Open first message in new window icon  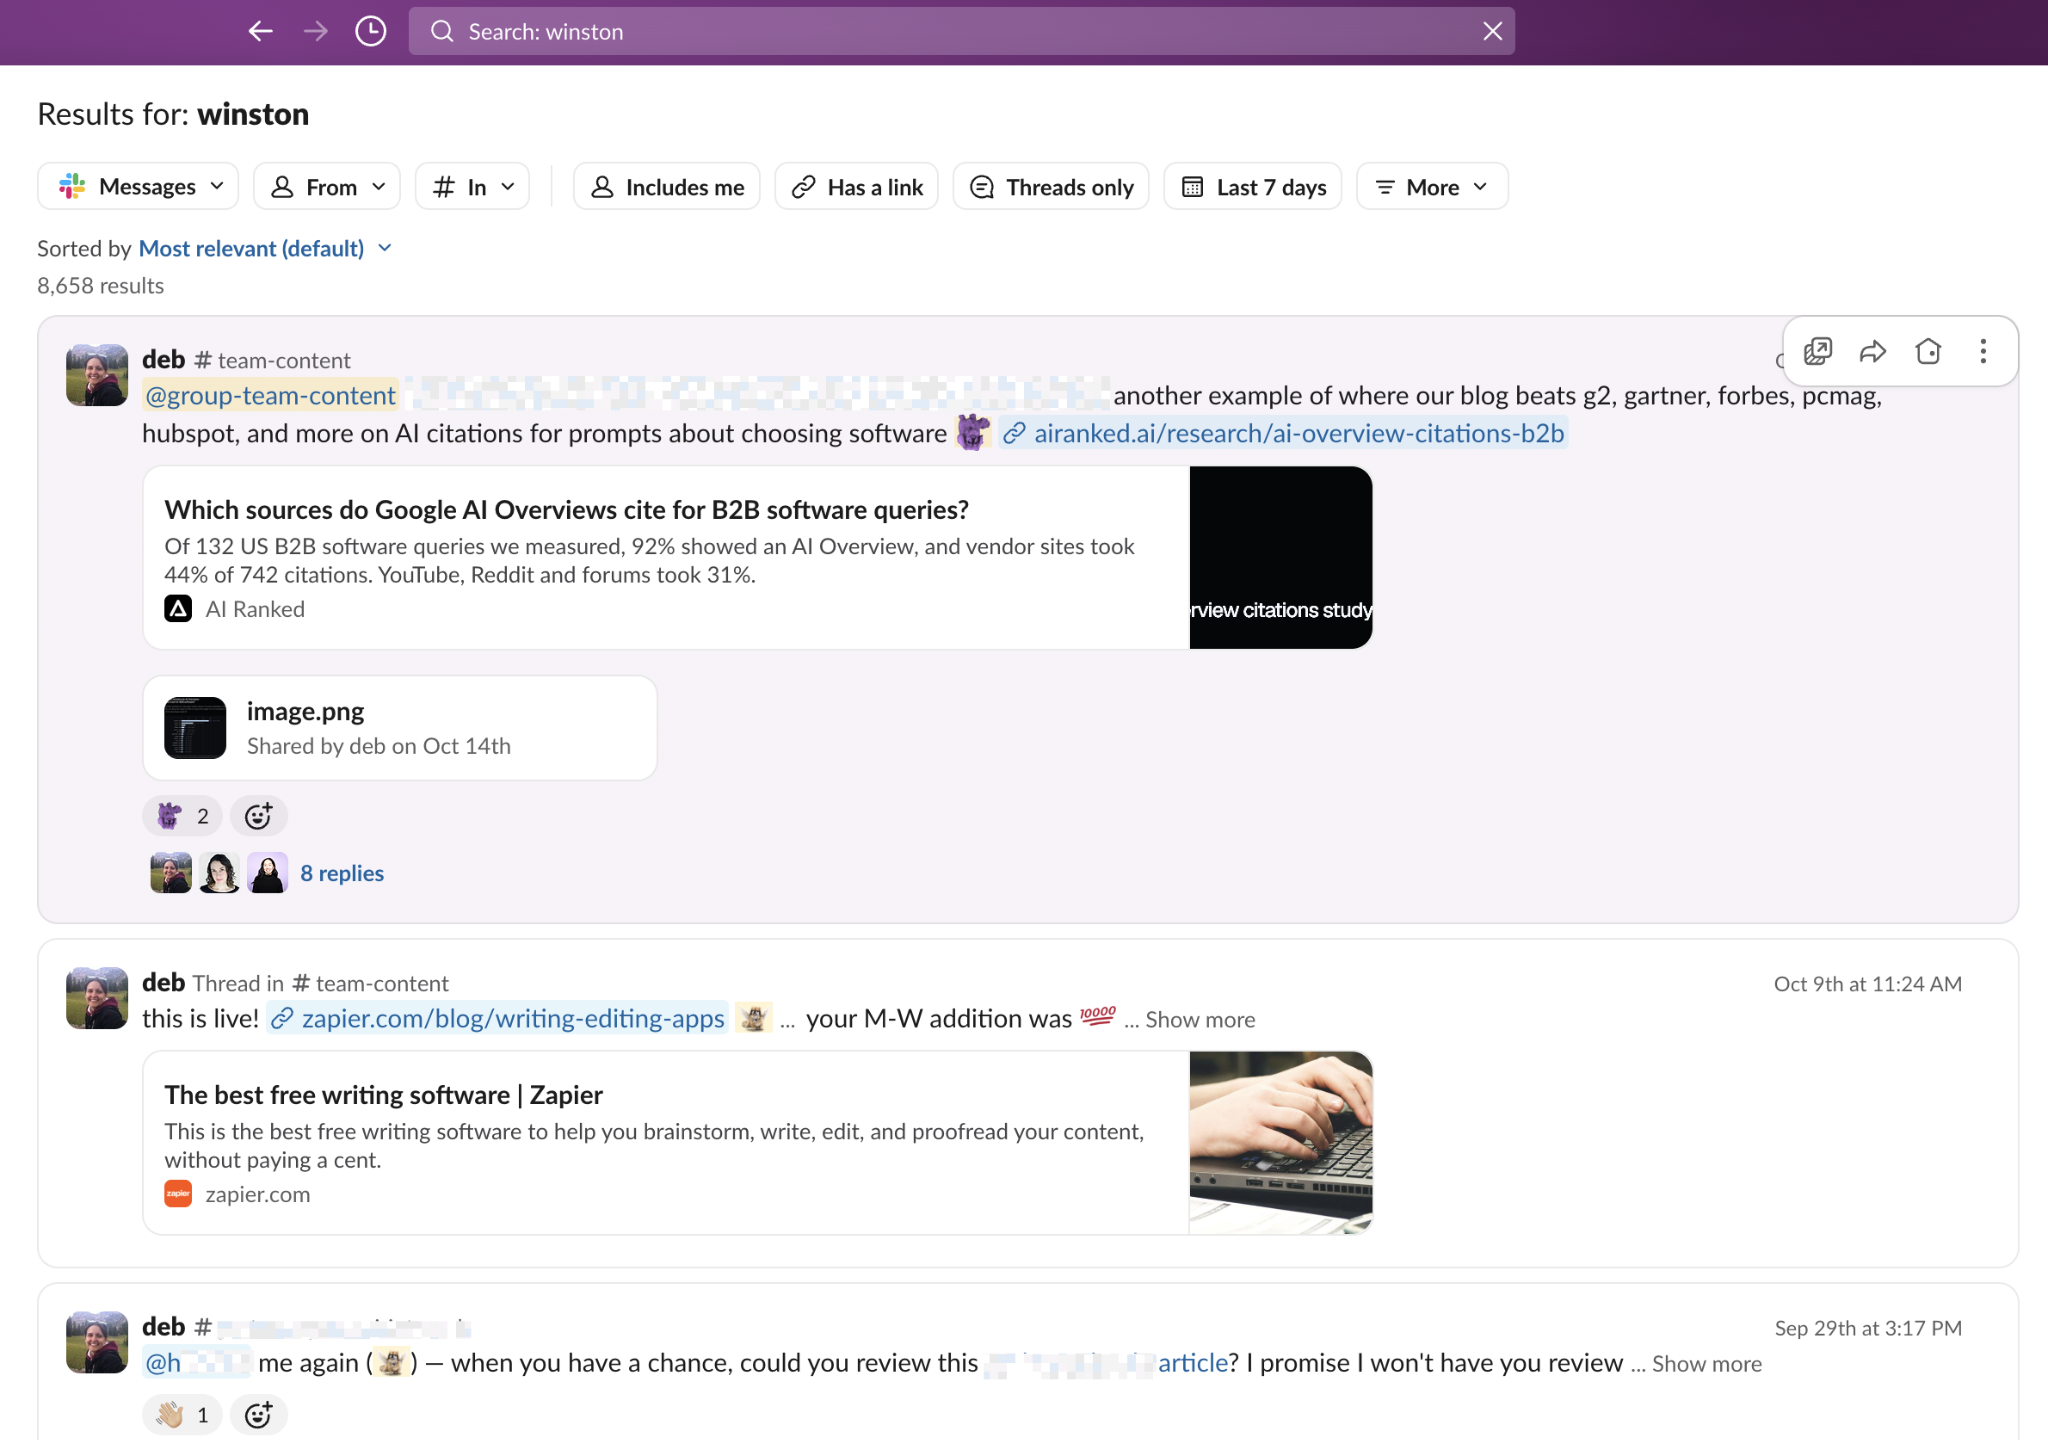(1817, 351)
